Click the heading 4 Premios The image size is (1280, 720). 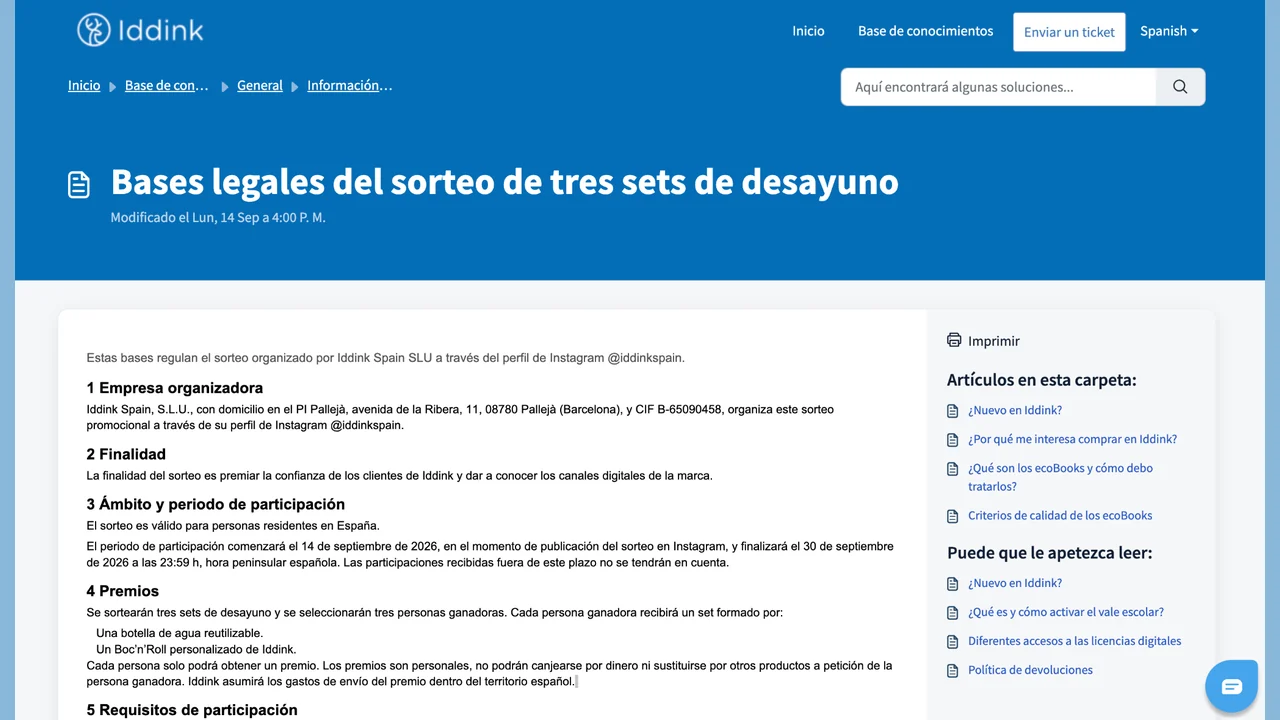[x=123, y=591]
